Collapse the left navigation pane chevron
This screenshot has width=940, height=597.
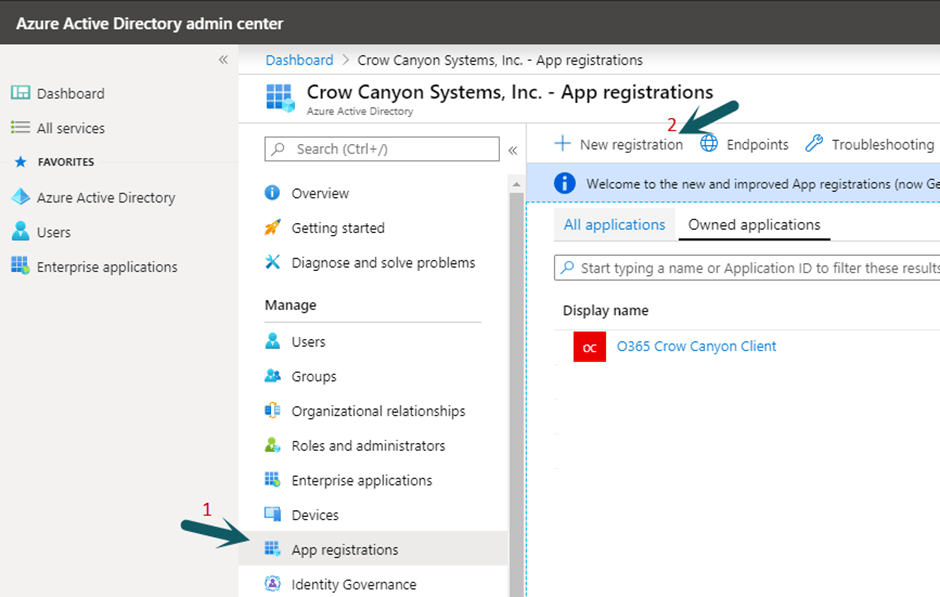coord(224,59)
